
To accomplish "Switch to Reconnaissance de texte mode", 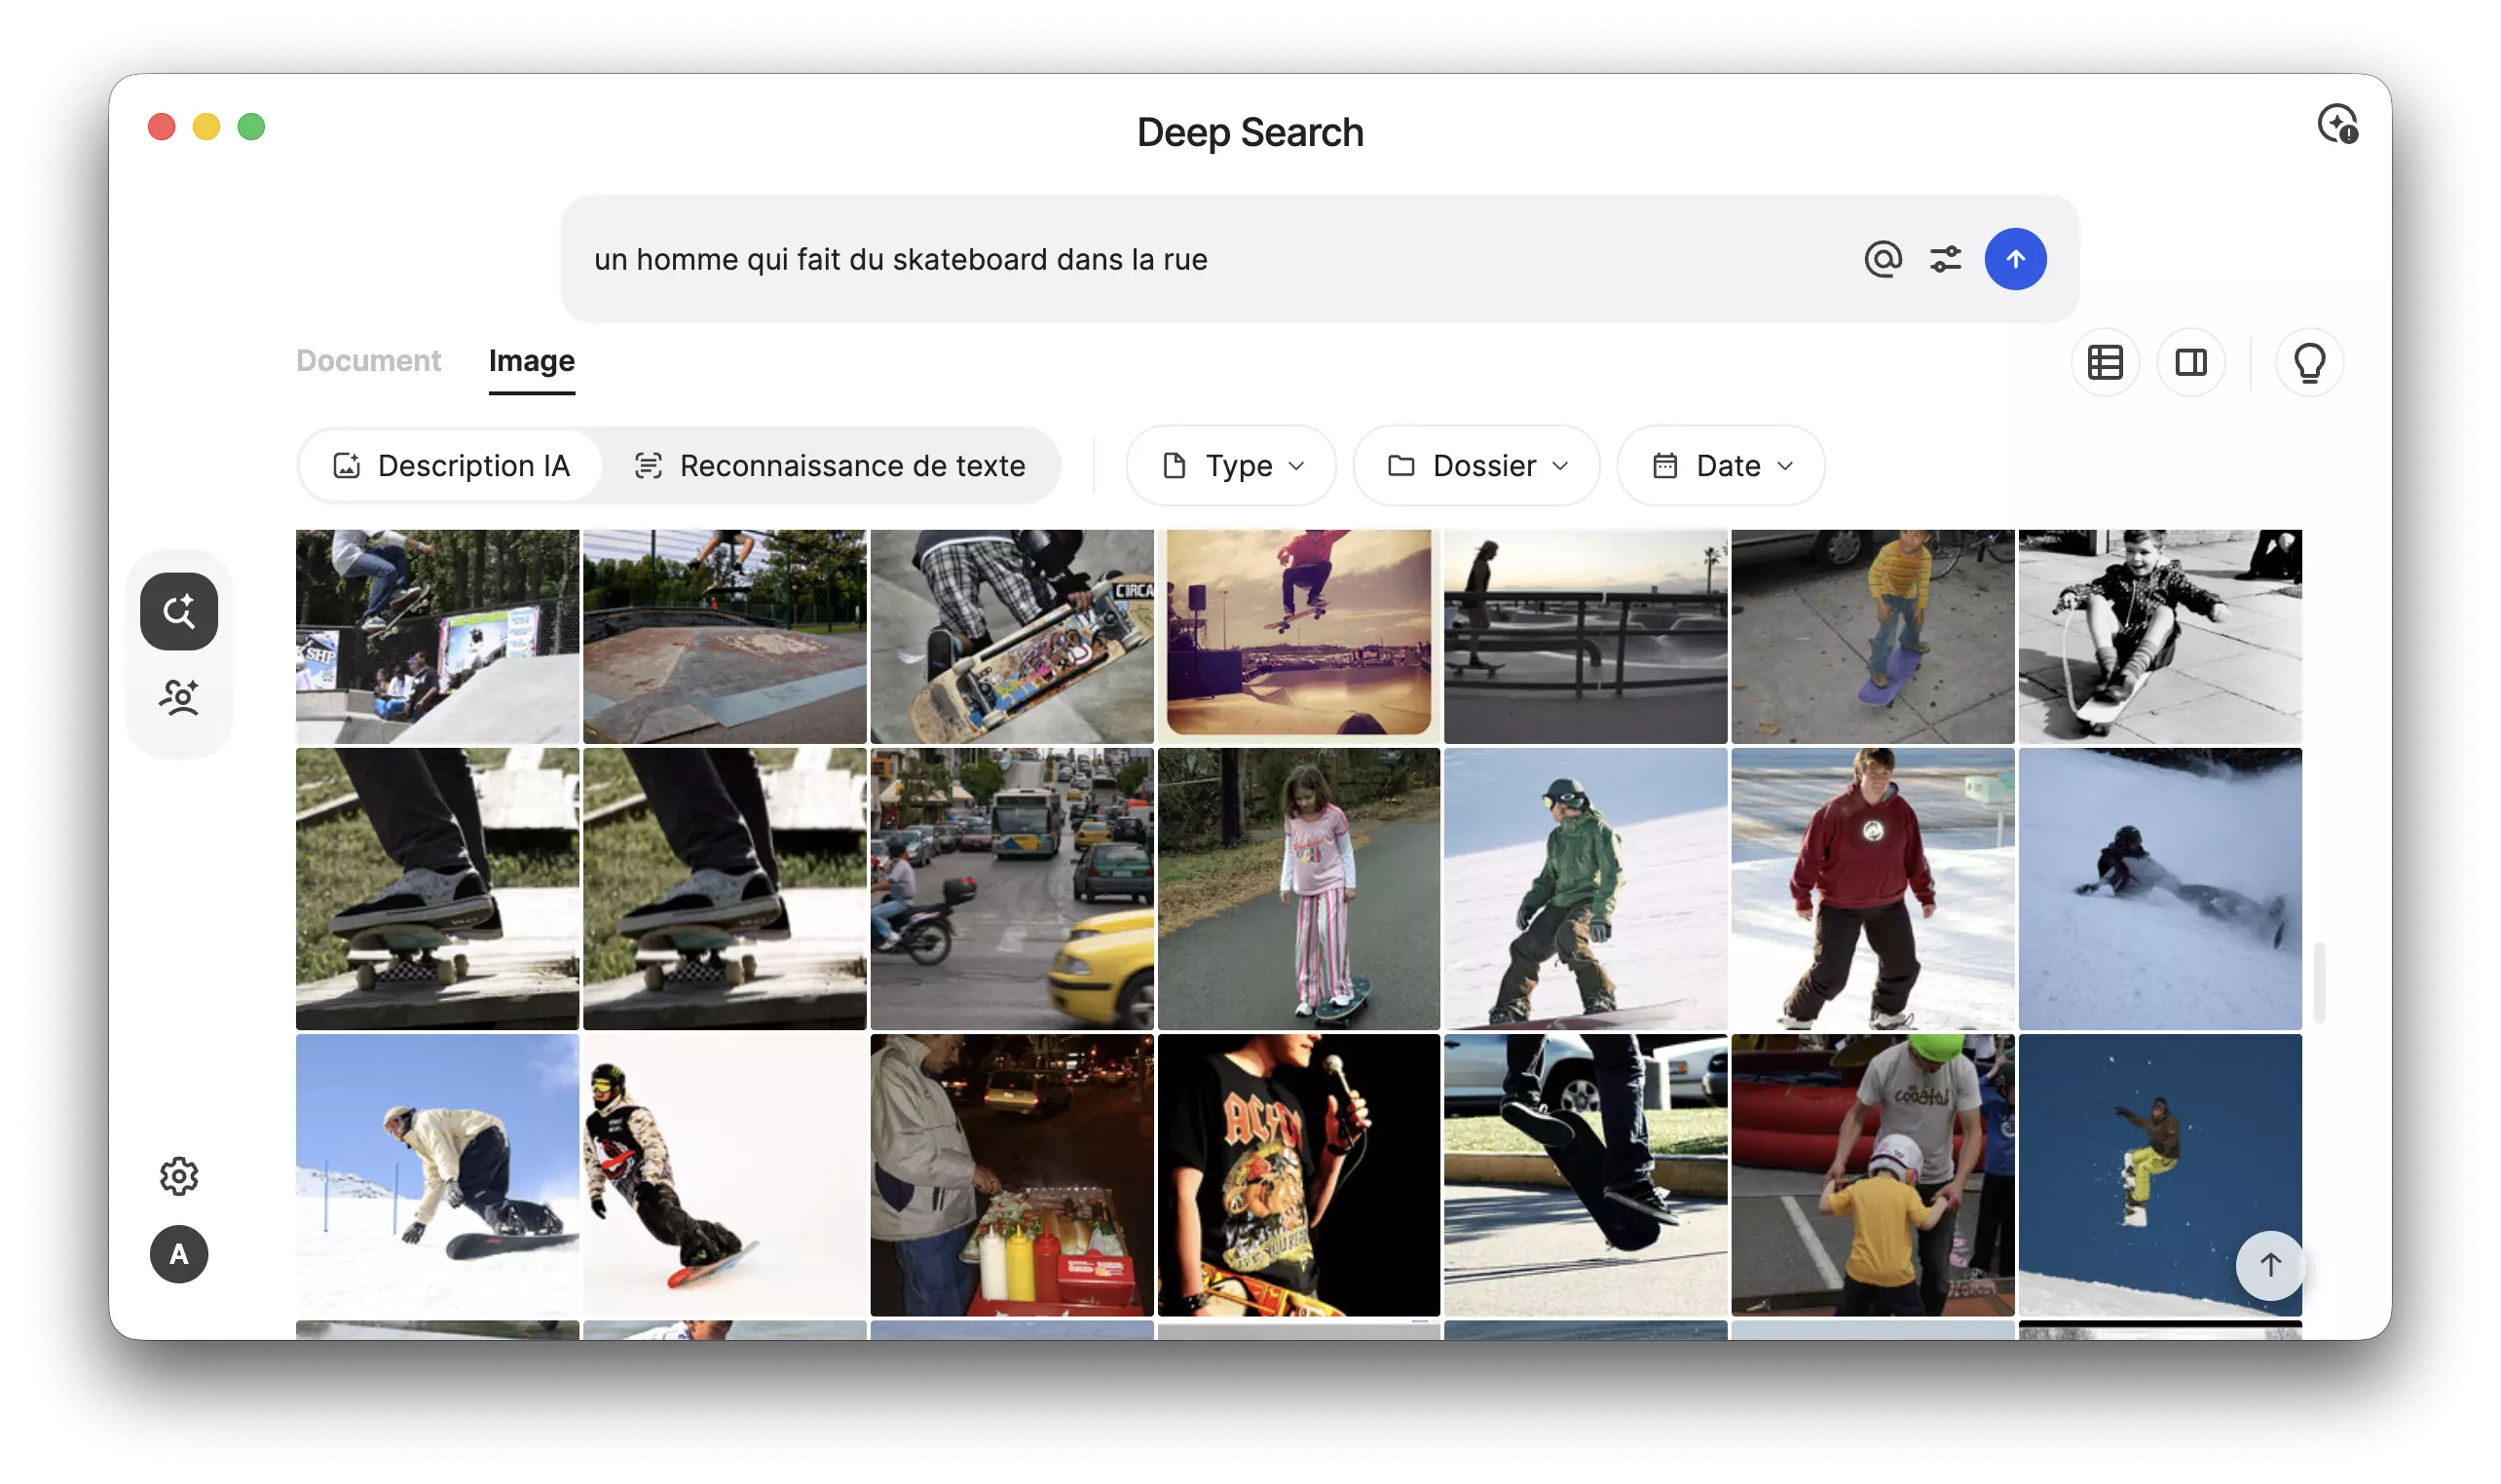I will [830, 466].
